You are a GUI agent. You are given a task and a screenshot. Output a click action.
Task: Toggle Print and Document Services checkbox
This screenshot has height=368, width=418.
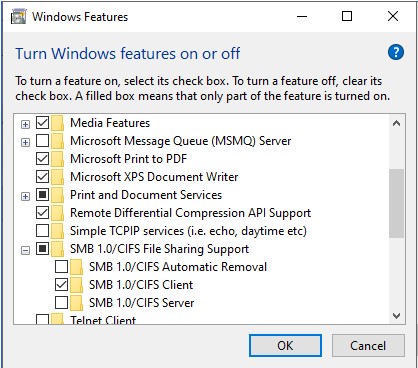[42, 195]
